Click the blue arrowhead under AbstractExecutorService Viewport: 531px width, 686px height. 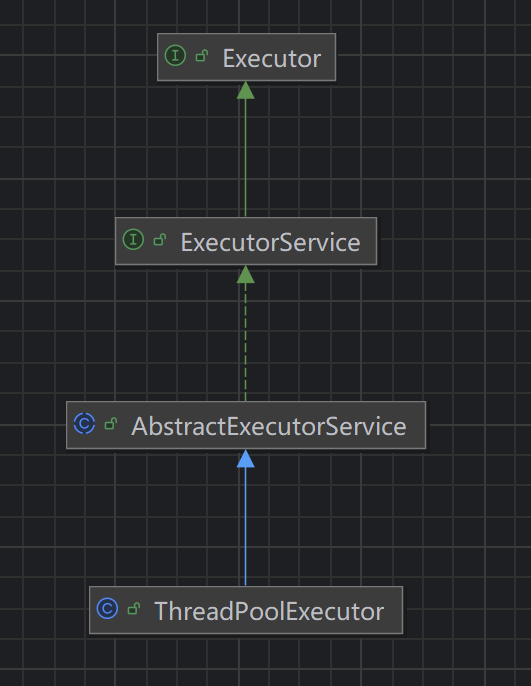pos(245,458)
